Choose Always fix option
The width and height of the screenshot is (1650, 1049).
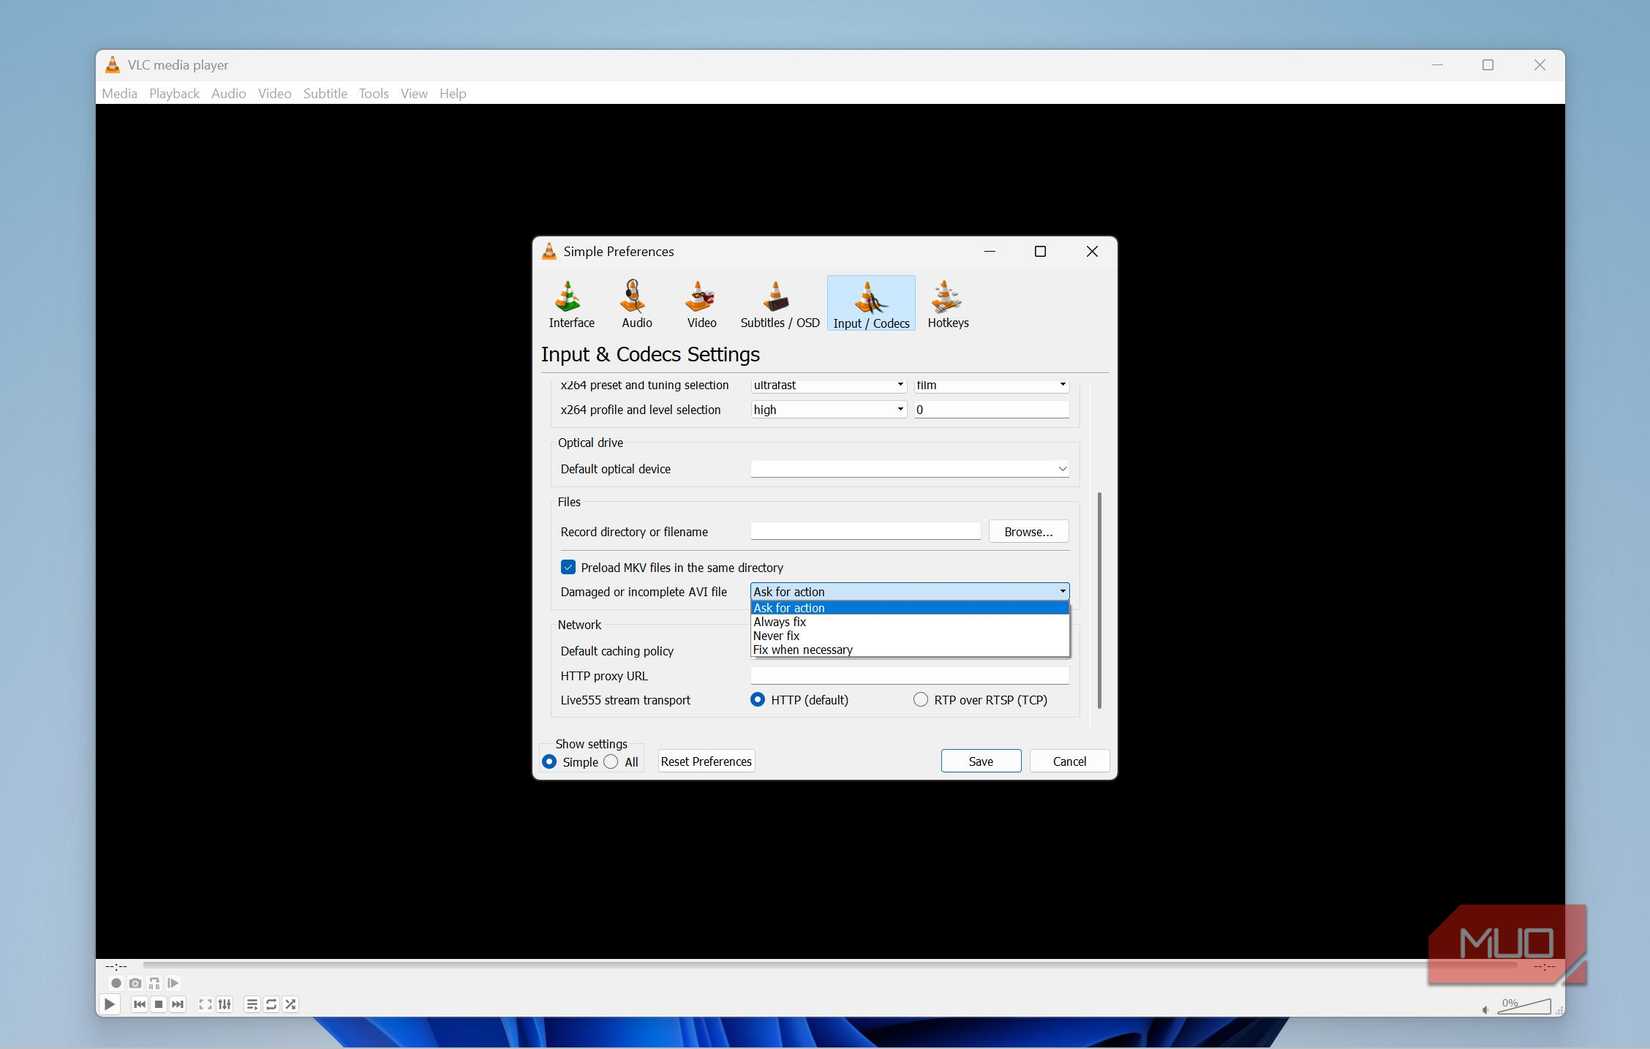(910, 622)
